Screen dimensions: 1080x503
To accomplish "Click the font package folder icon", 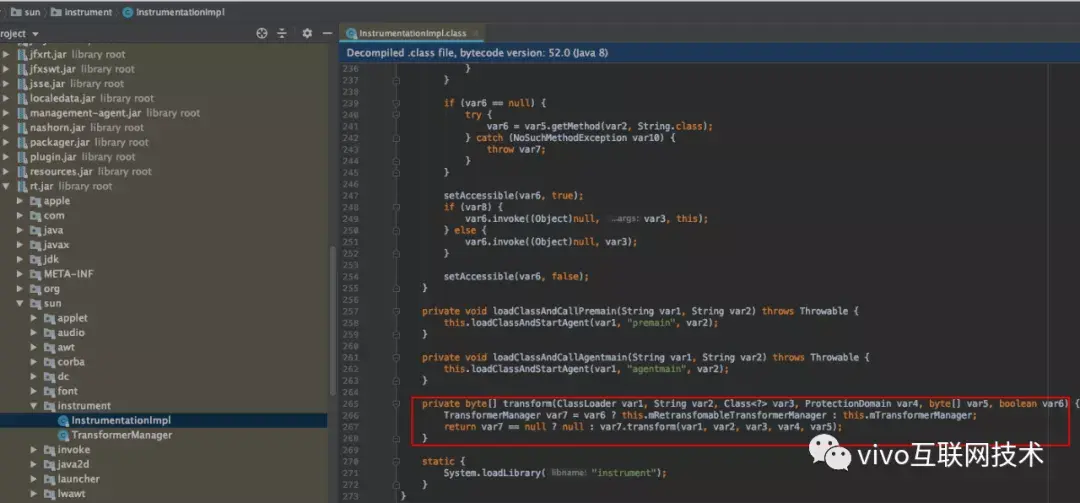I will click(49, 391).
